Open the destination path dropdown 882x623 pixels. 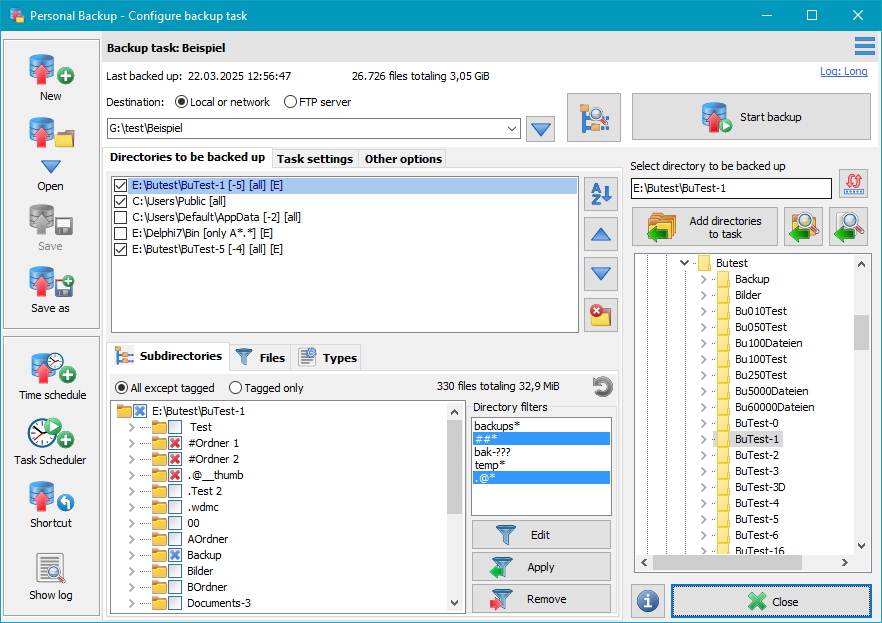tap(513, 128)
